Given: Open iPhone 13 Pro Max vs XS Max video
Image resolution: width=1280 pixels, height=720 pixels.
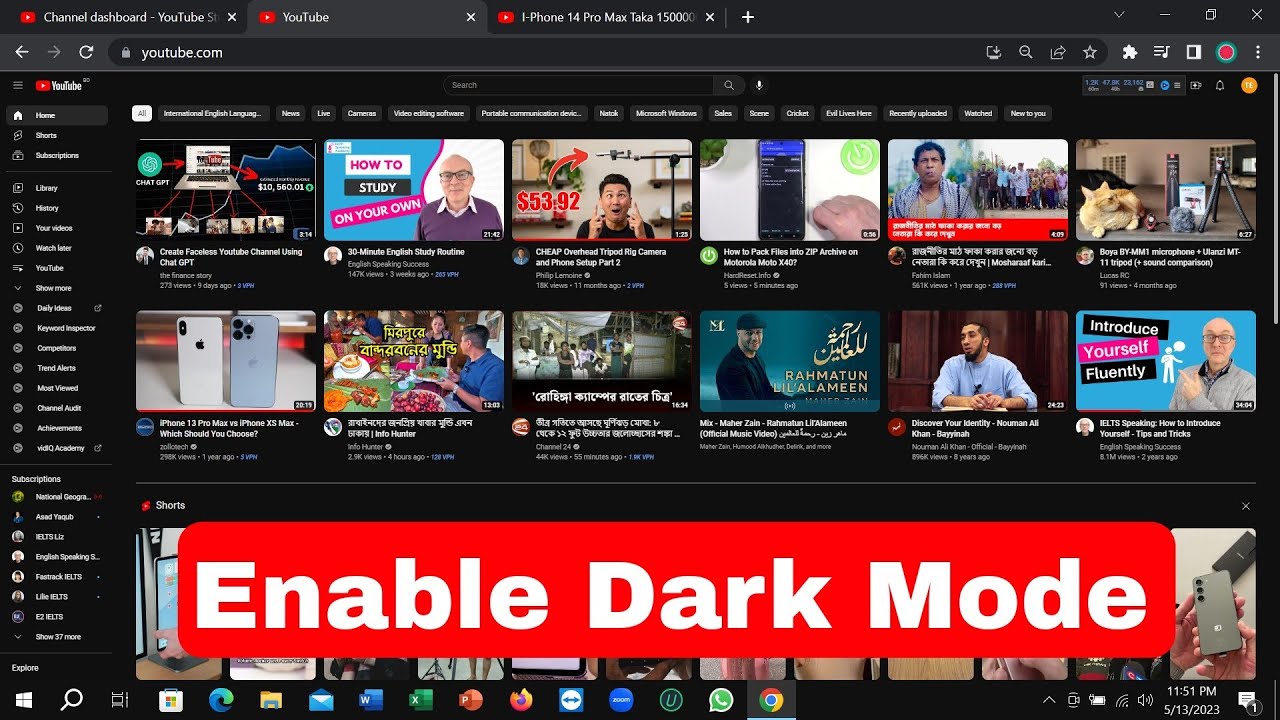Looking at the screenshot, I should click(226, 361).
